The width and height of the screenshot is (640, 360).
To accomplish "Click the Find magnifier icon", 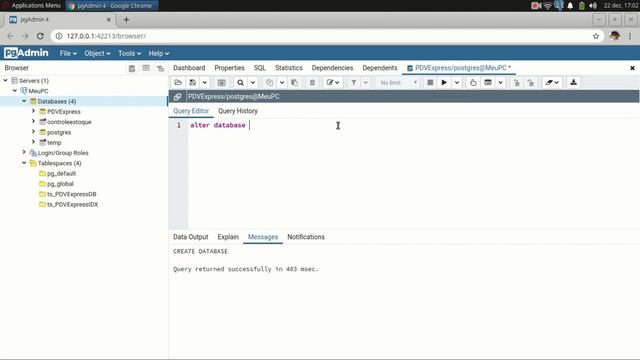I will point(240,82).
